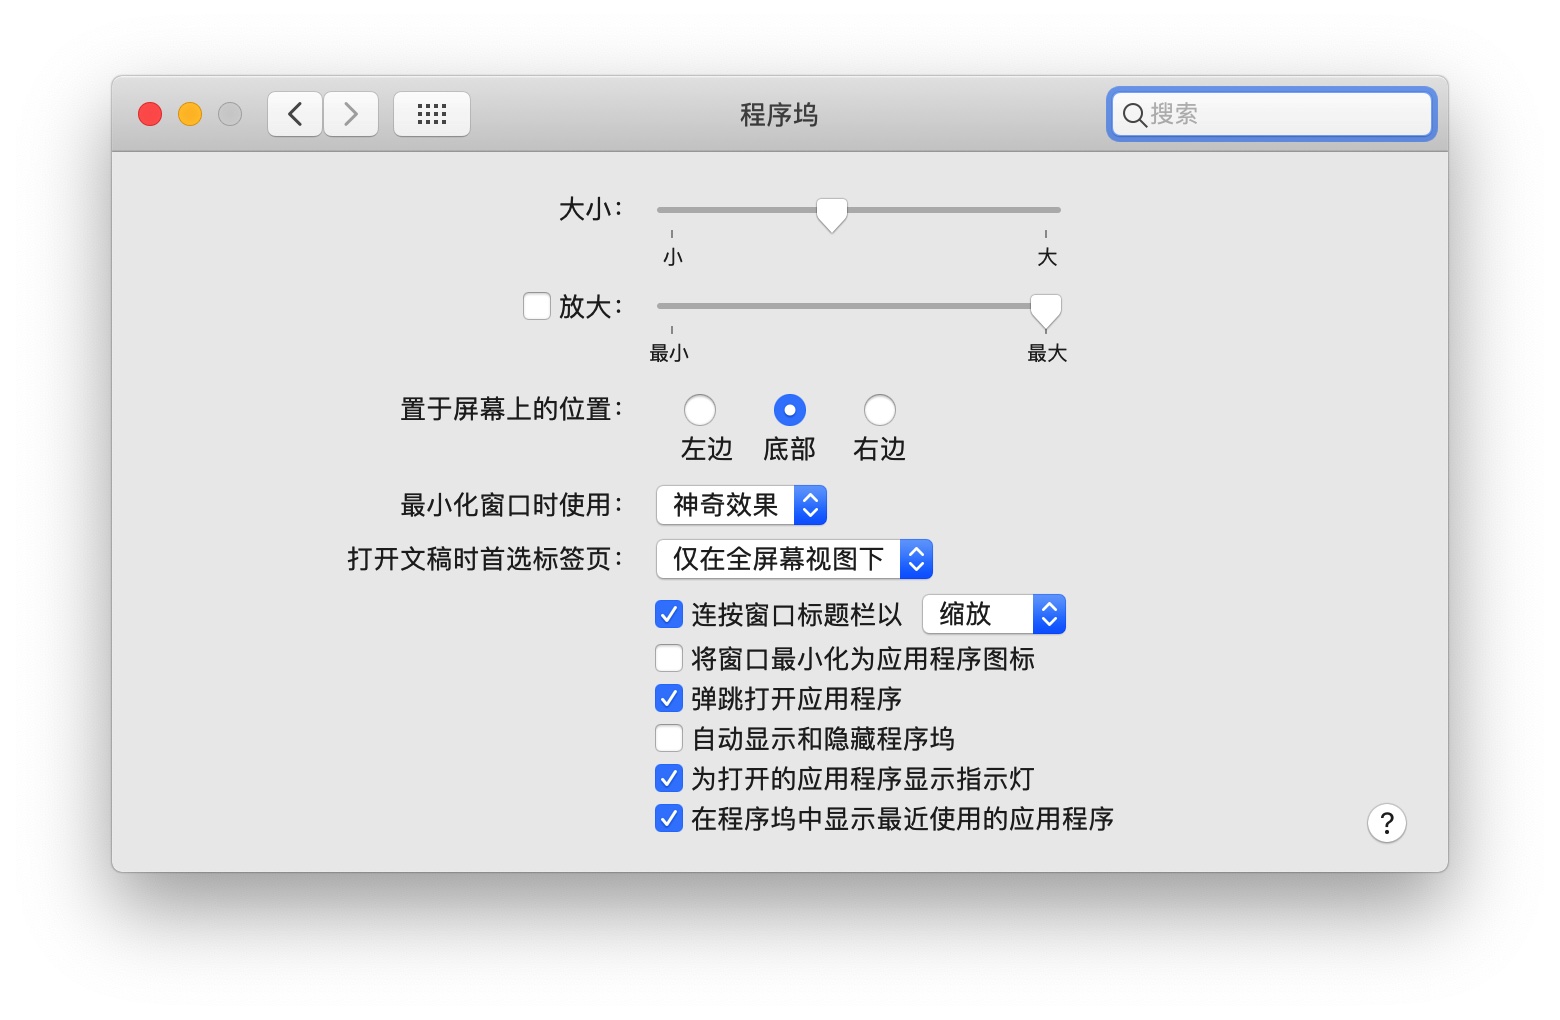This screenshot has width=1560, height=1020.
Task: Disable 弹跳打开应用程序 checkbox
Action: click(x=669, y=698)
